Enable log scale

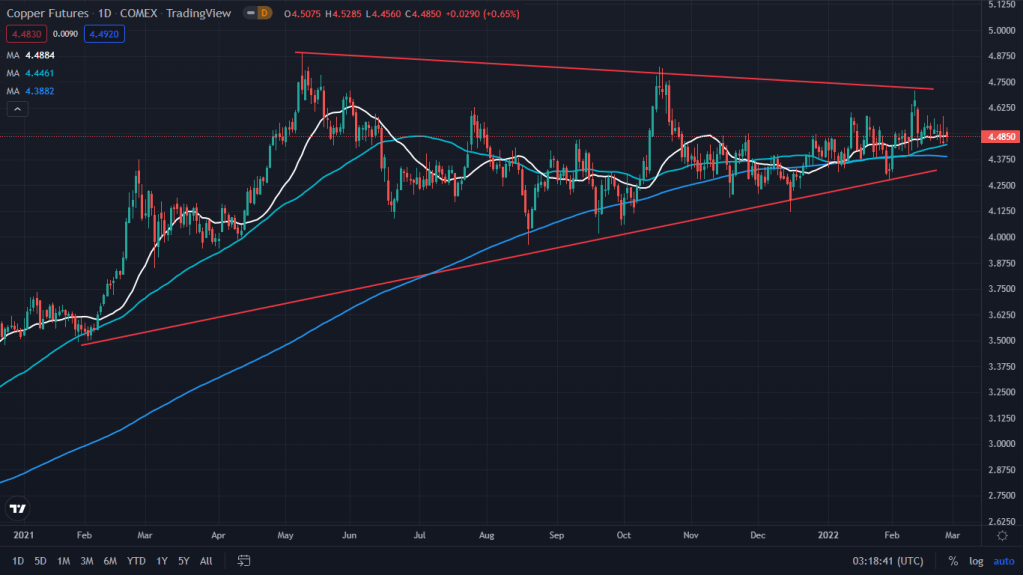976,561
